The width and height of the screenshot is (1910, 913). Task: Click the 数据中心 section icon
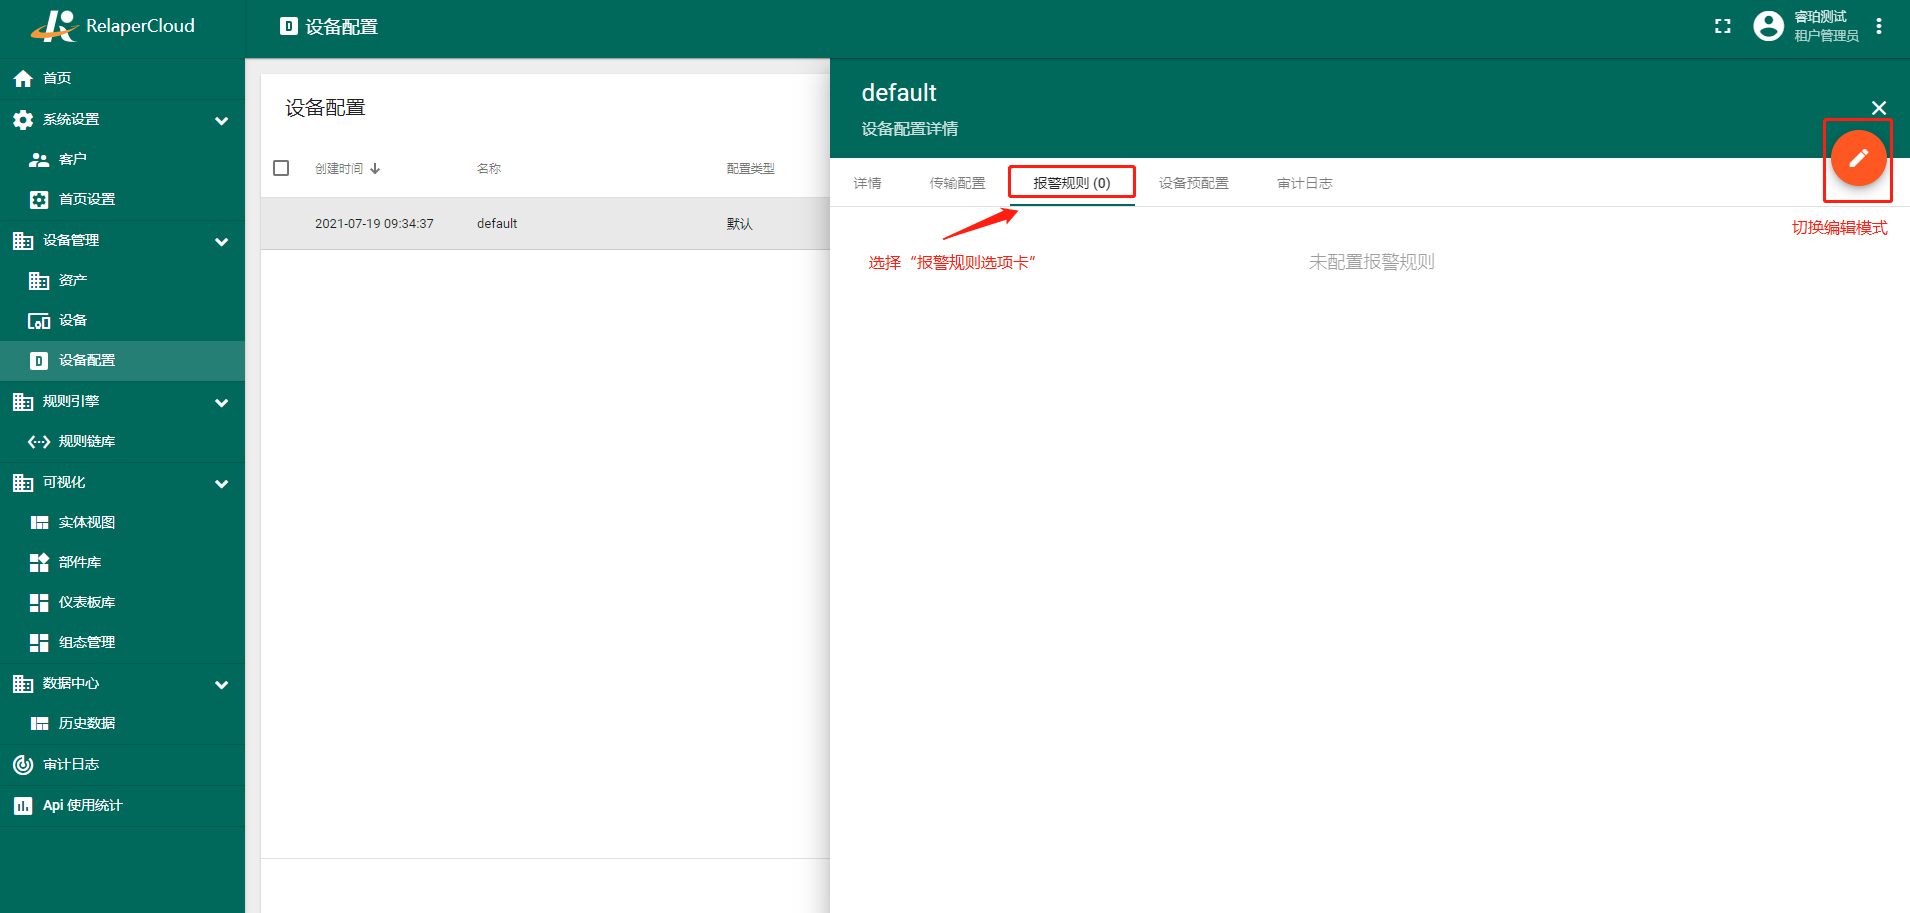coord(23,684)
